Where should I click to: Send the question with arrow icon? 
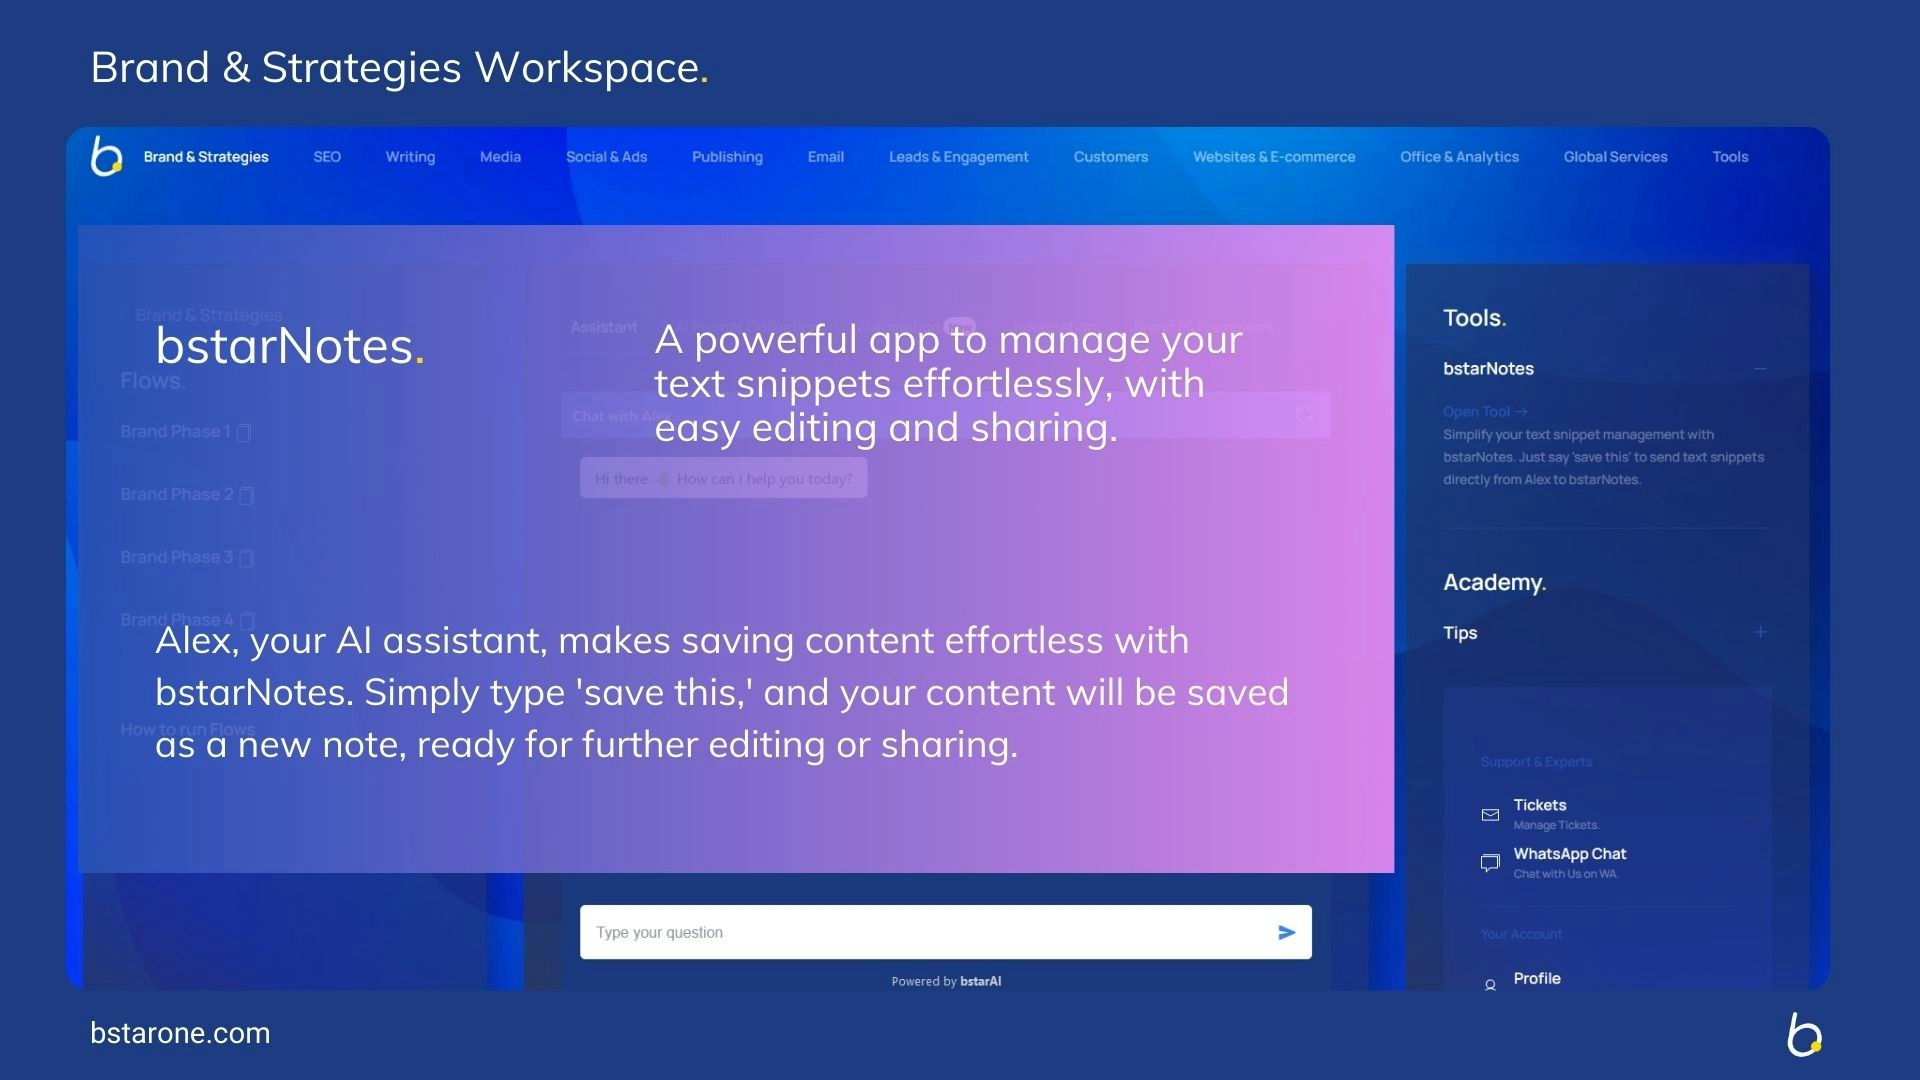click(1286, 932)
